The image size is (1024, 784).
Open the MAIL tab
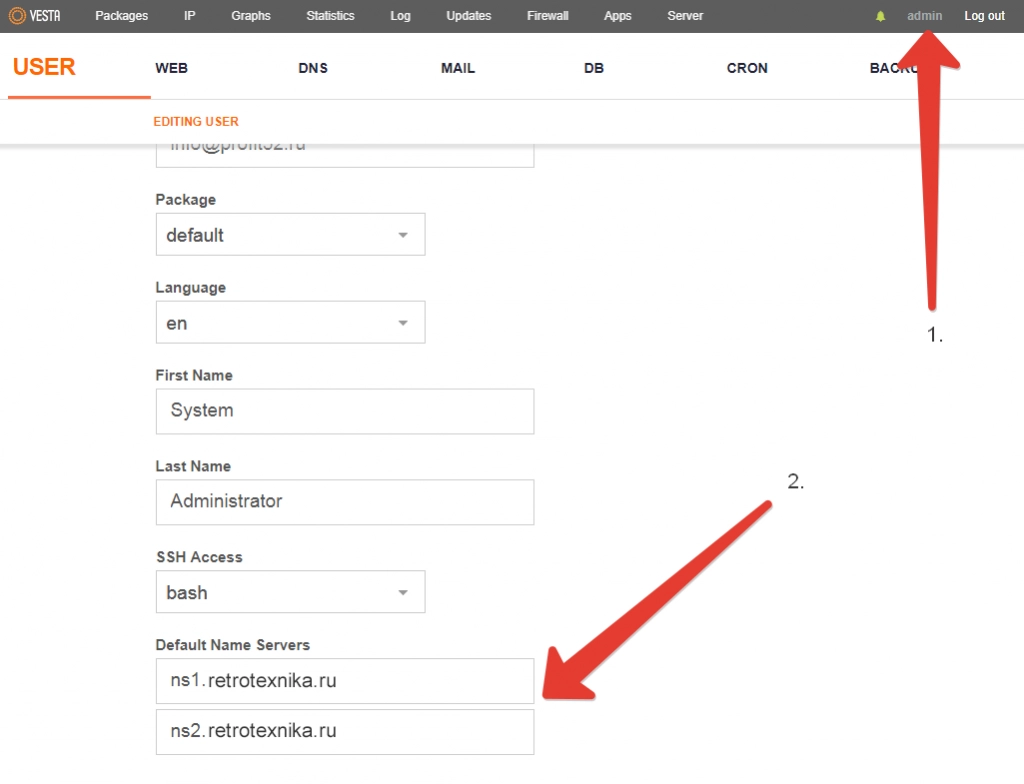tap(458, 69)
